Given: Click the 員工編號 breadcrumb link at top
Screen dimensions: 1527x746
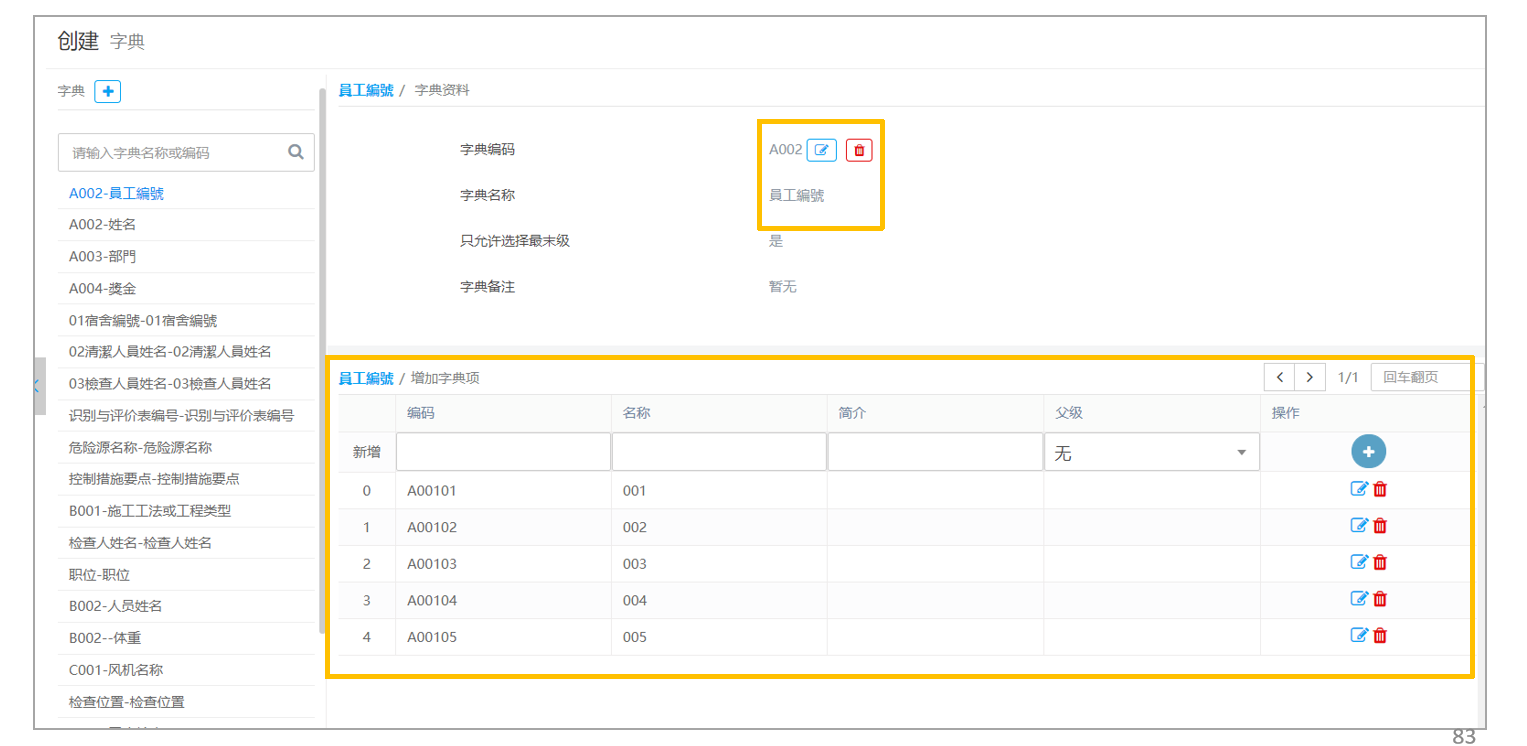Looking at the screenshot, I should tap(366, 90).
